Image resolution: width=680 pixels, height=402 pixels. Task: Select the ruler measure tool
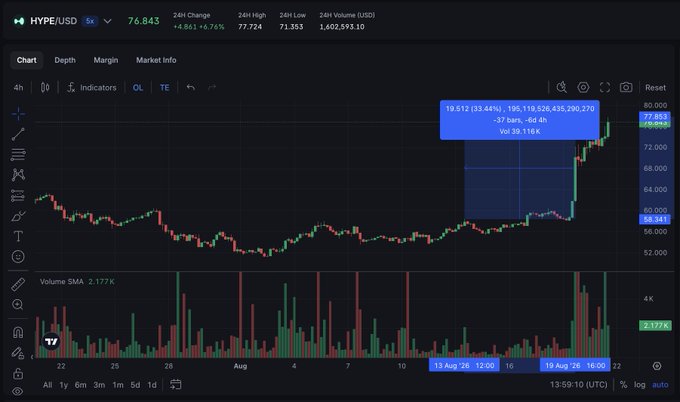(18, 284)
